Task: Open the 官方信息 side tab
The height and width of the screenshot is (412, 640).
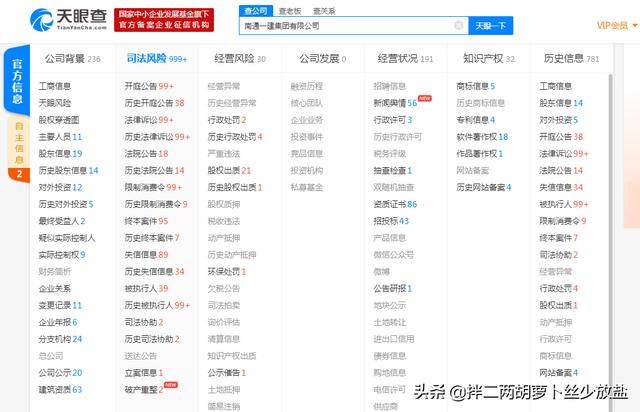Action: point(17,80)
